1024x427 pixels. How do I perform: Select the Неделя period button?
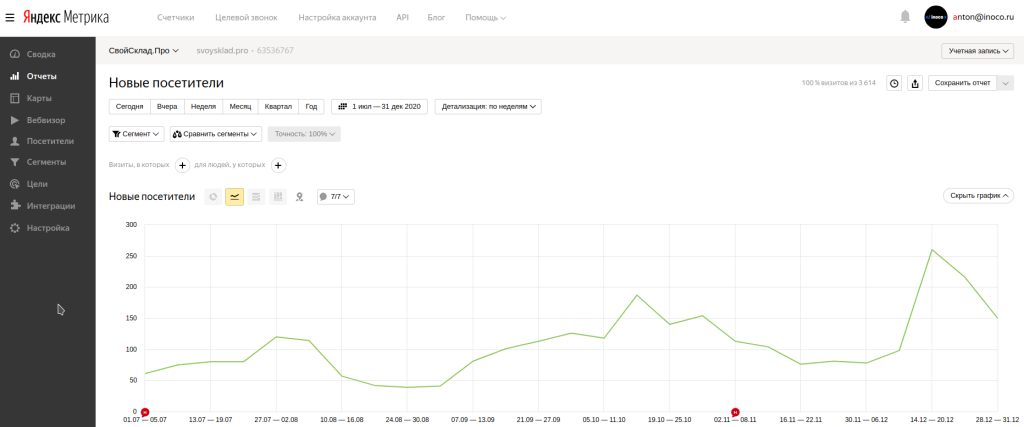click(x=203, y=106)
